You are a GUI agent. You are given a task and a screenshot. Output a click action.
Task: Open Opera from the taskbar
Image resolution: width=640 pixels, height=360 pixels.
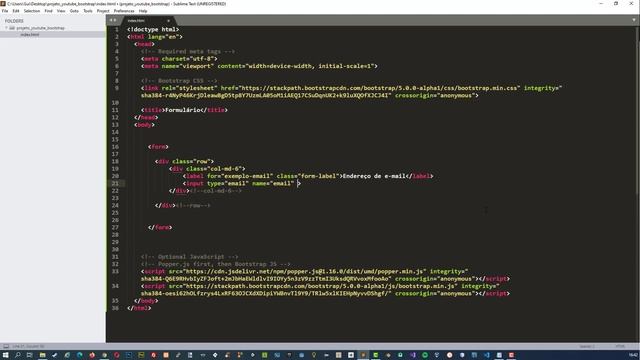(x=117, y=355)
